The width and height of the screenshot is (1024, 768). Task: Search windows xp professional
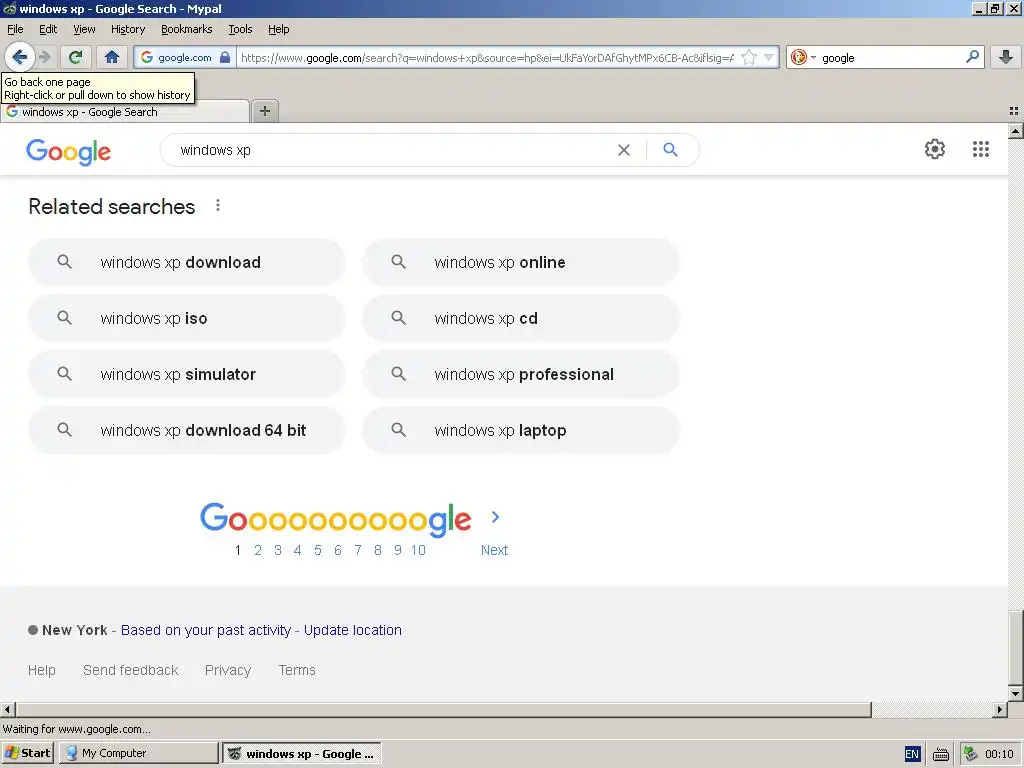point(521,374)
